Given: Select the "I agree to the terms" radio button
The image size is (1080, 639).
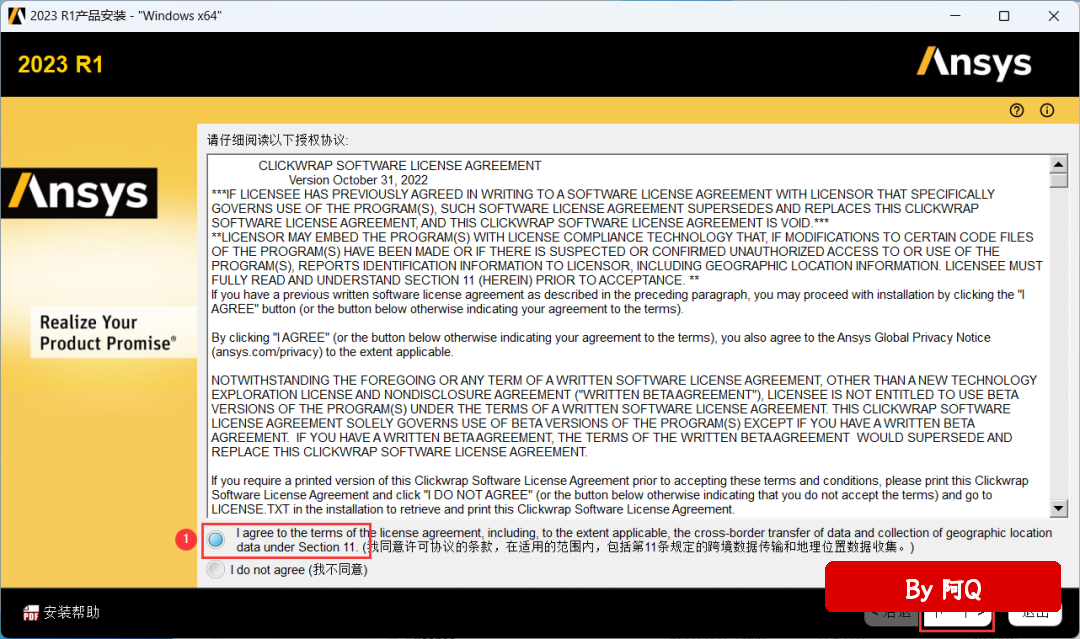Looking at the screenshot, I should click(215, 540).
